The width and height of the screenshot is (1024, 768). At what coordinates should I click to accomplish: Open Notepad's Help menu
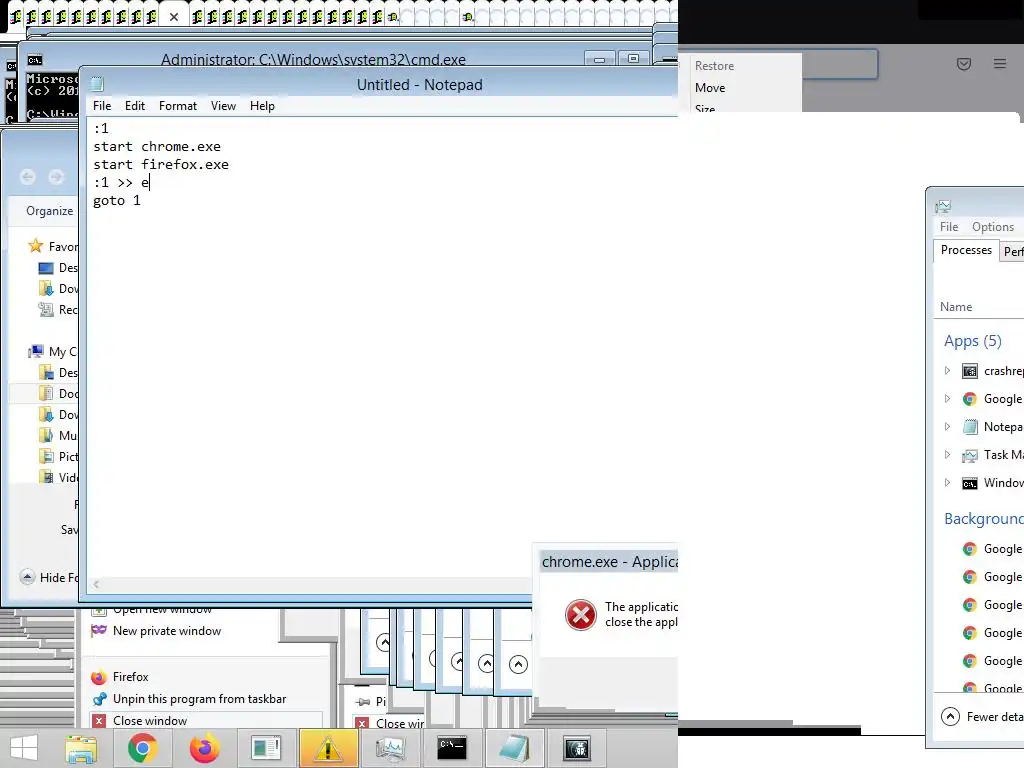pyautogui.click(x=262, y=106)
